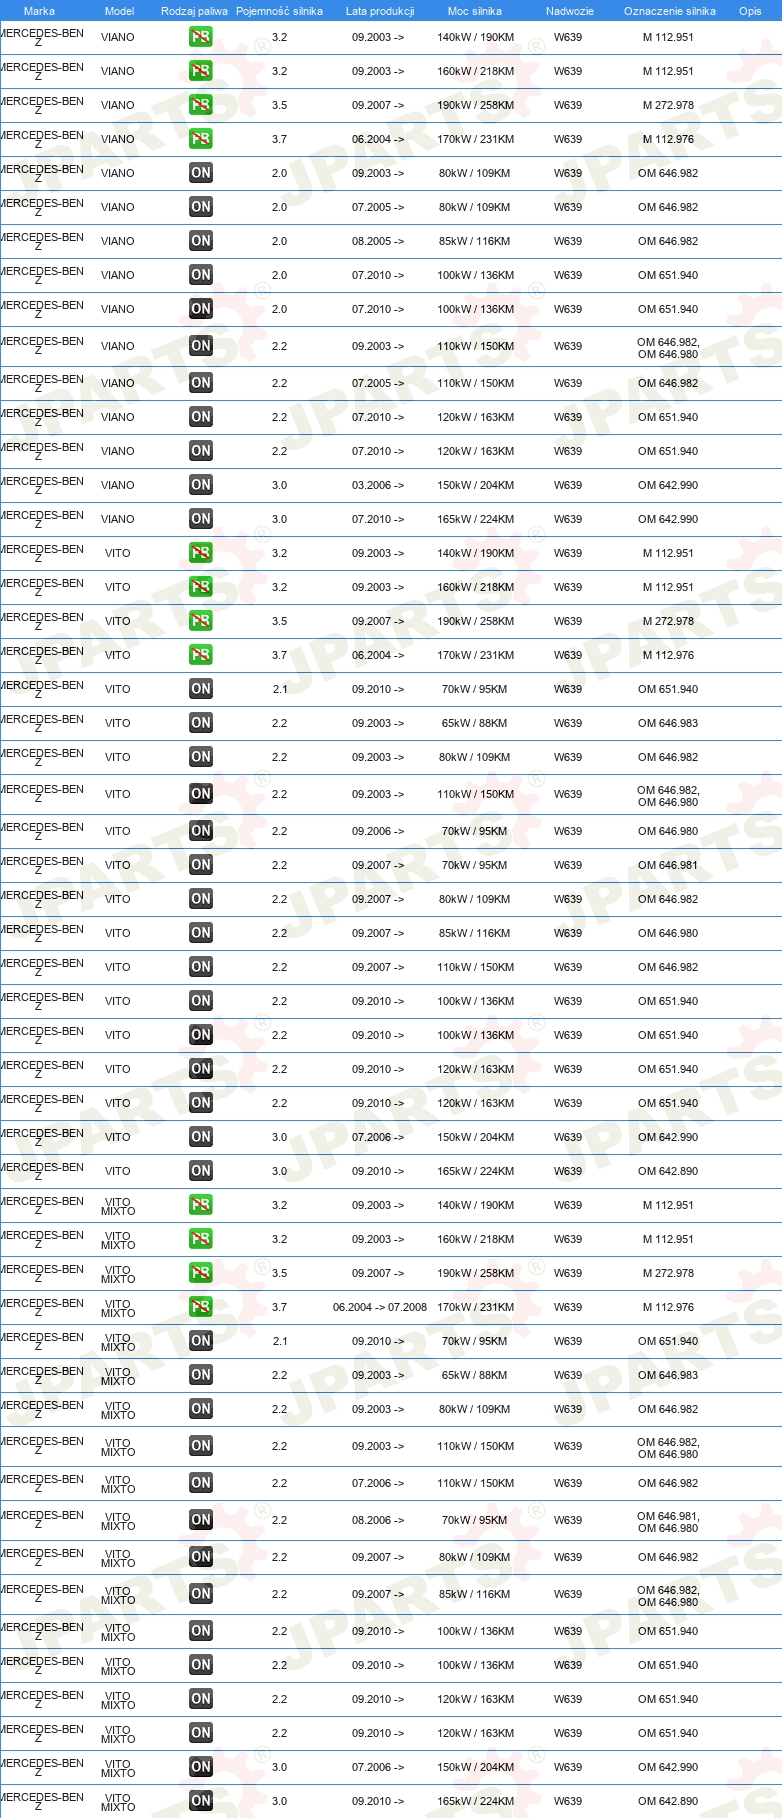Select 'OM 646.983' in the VITO MIXTO row
Image resolution: width=782 pixels, height=1818 pixels.
(668, 1375)
